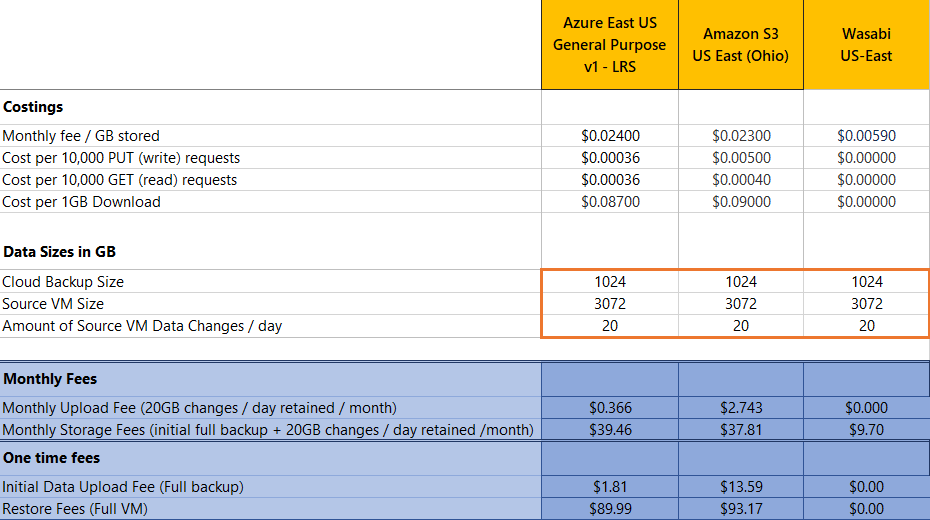Select Amazon GET requests cost $0.00040
Screen dimensions: 930x520
(x=741, y=180)
